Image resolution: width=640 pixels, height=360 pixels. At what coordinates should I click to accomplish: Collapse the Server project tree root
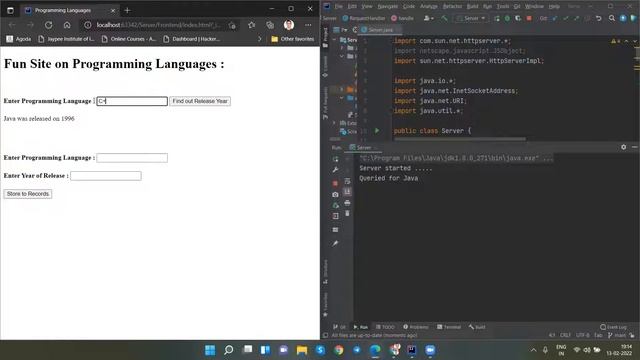click(334, 40)
